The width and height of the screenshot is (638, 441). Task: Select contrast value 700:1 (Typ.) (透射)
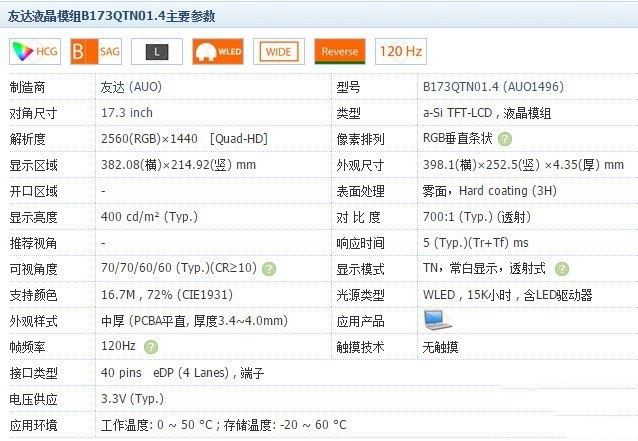click(477, 216)
